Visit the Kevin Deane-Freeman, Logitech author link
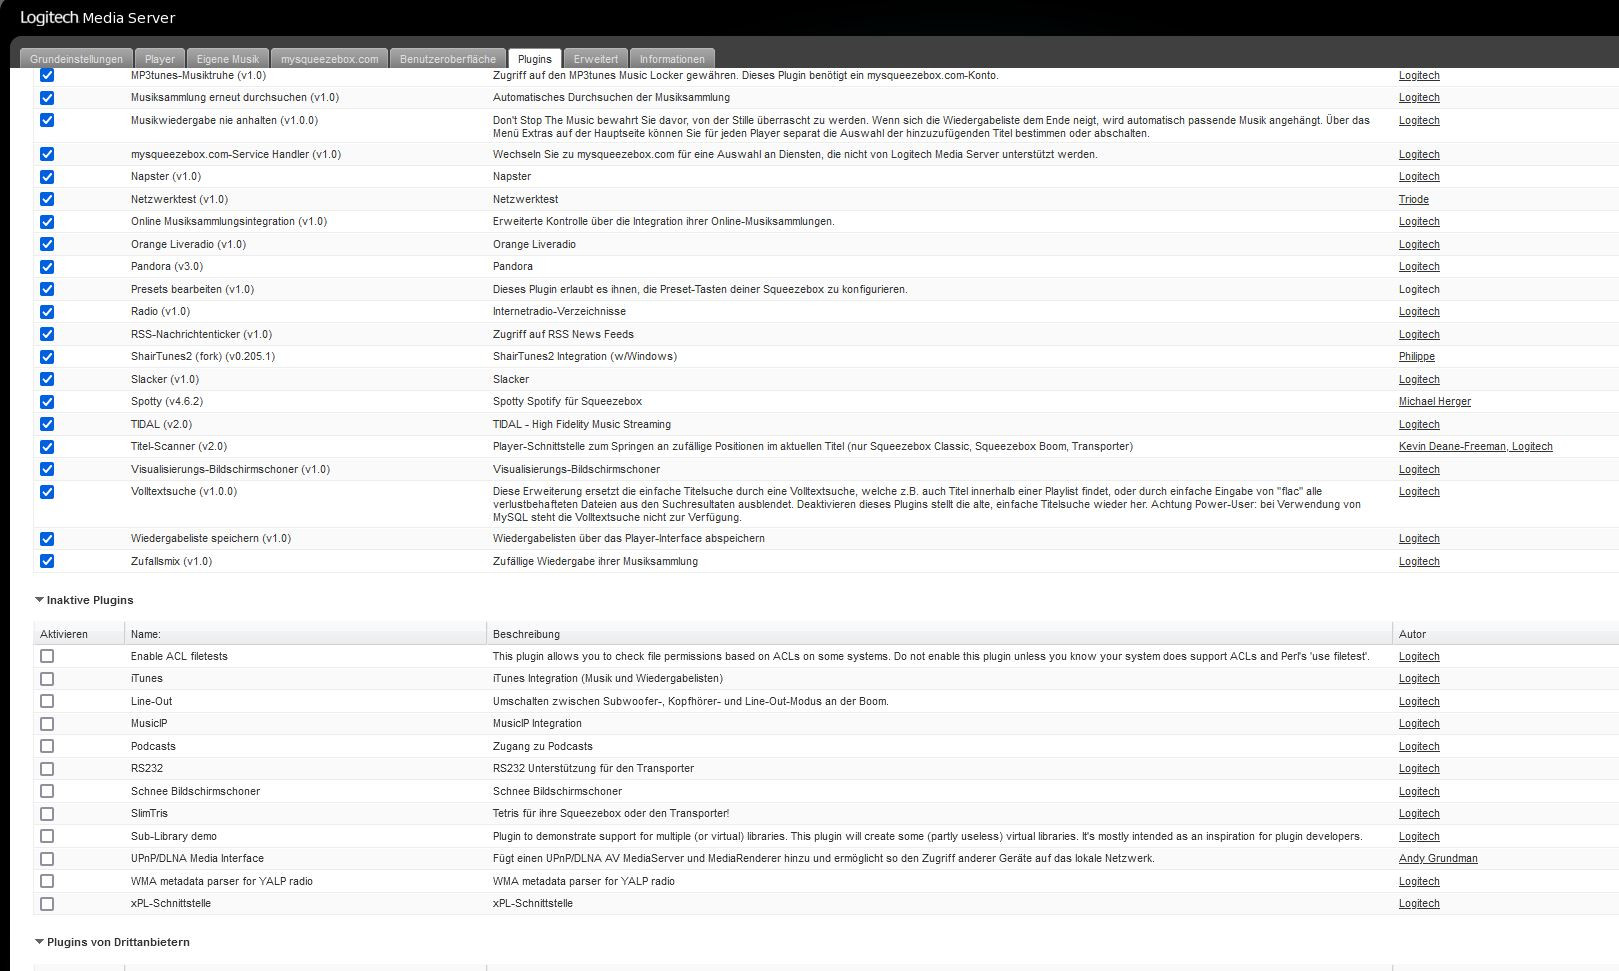This screenshot has width=1619, height=971. 1475,447
